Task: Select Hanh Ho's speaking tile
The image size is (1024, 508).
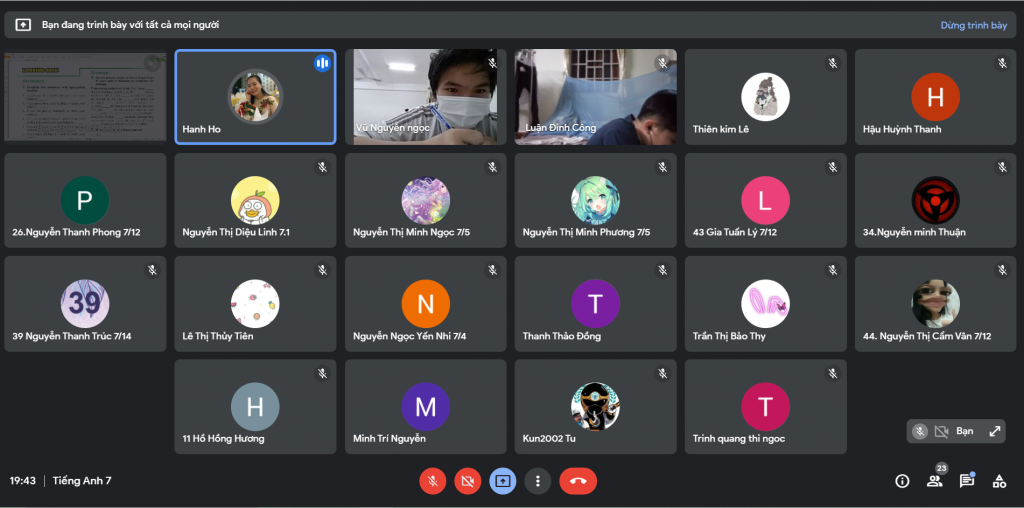Action: pyautogui.click(x=255, y=97)
